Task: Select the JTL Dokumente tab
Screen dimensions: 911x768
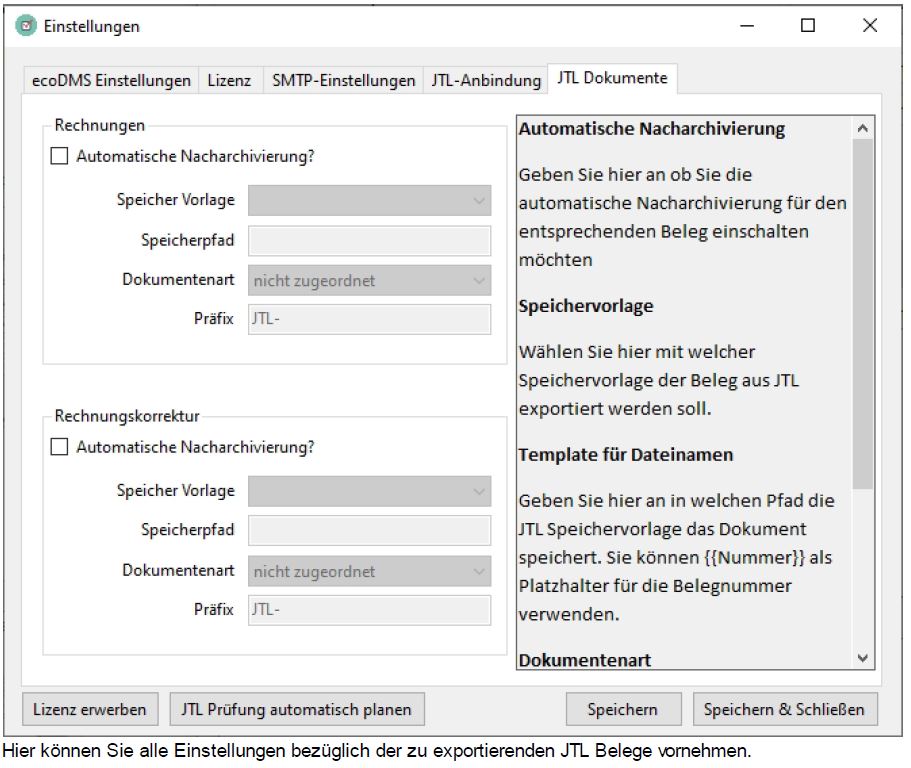Action: (x=612, y=78)
